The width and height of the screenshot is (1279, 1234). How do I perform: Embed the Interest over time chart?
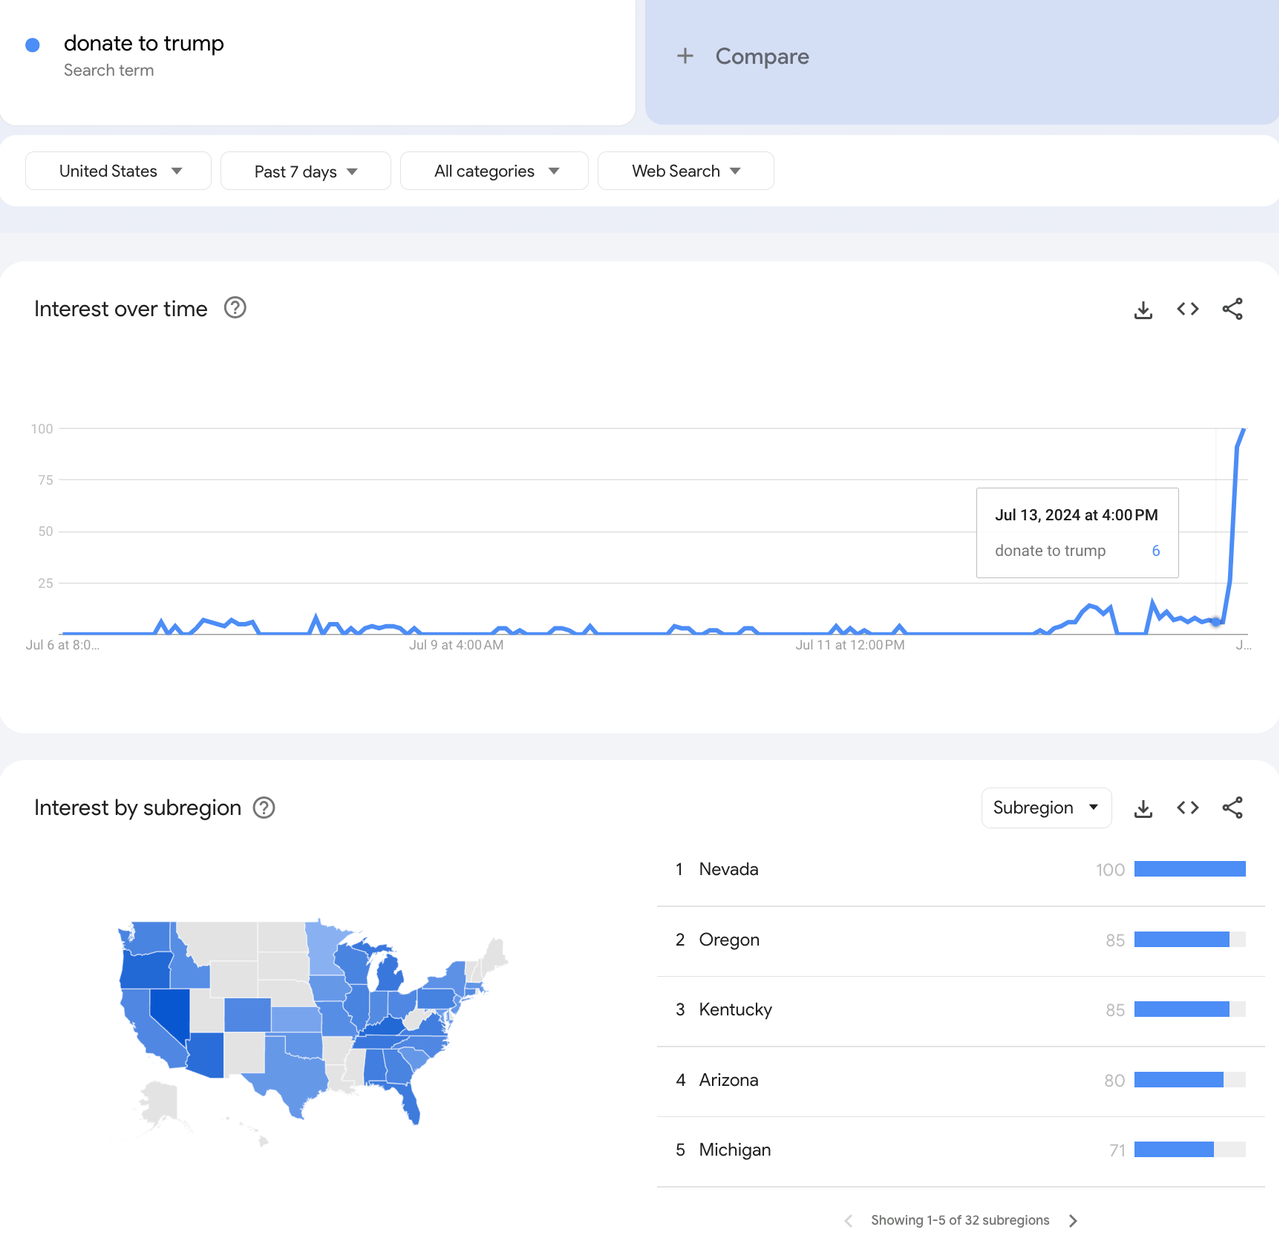[1188, 309]
